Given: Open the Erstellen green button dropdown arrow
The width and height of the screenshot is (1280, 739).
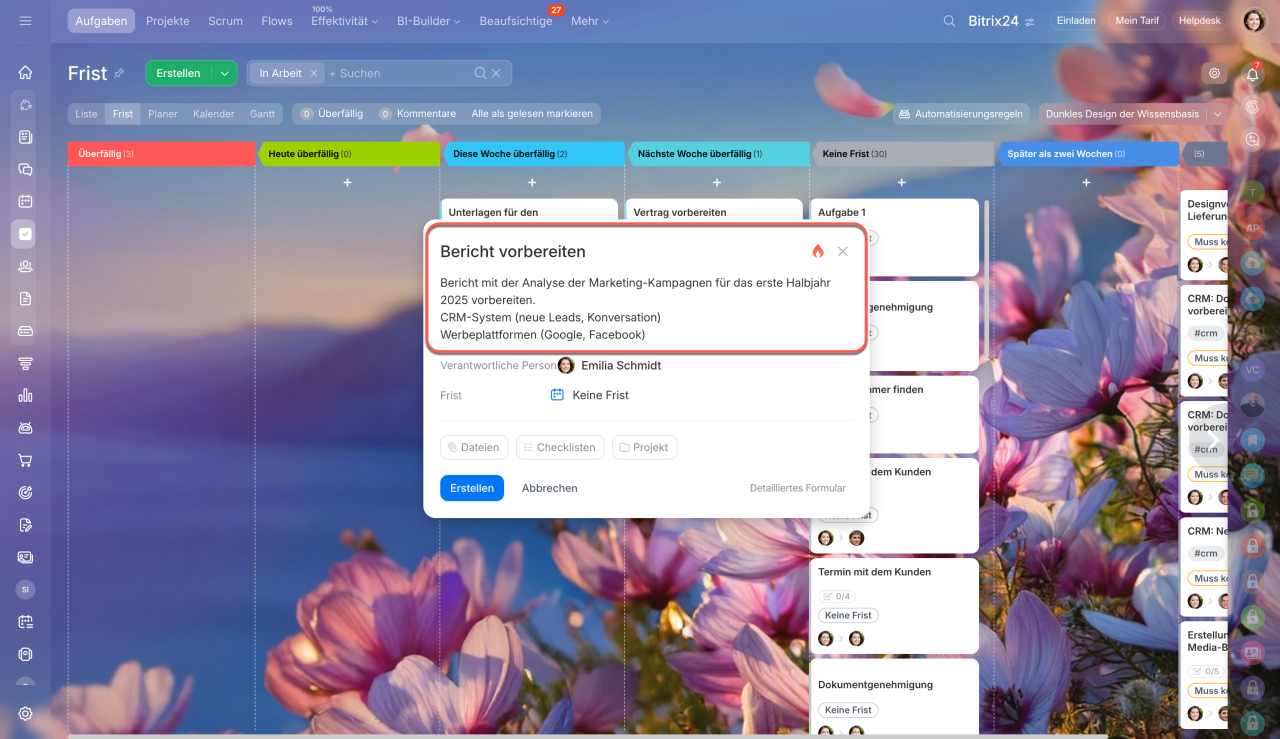Looking at the screenshot, I should pyautogui.click(x=224, y=73).
